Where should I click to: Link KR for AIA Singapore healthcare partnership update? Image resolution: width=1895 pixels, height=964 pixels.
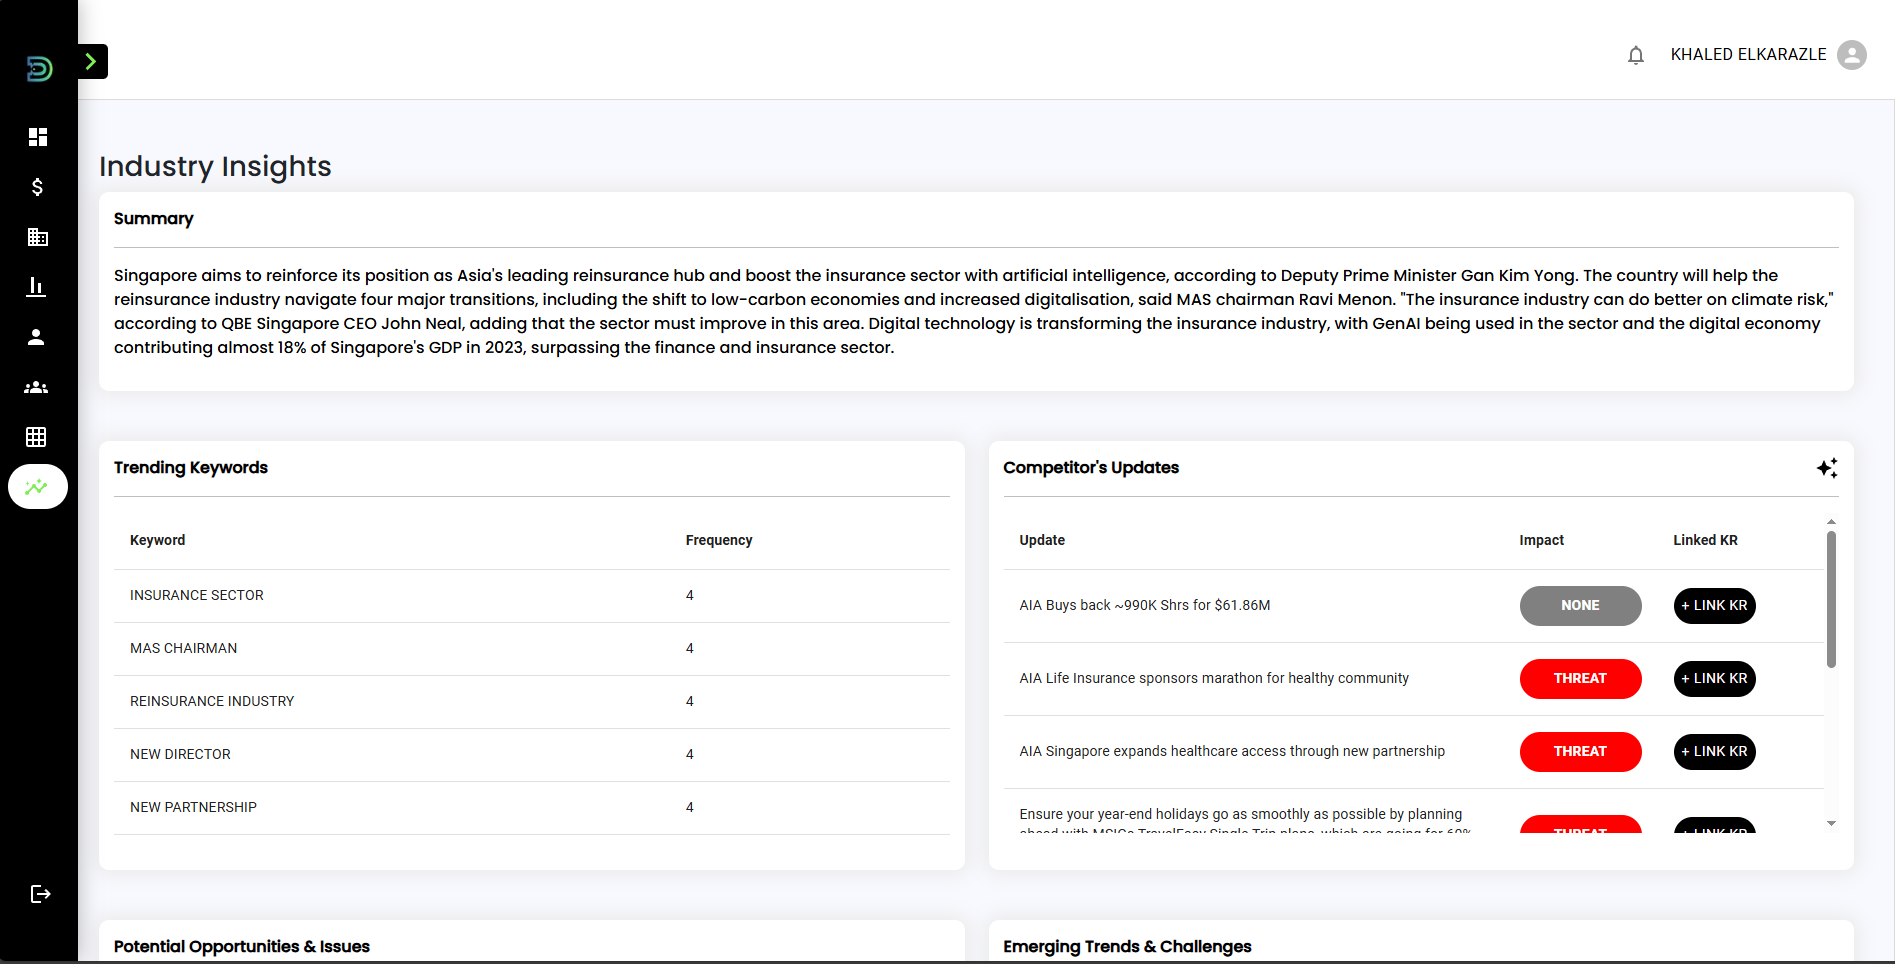(x=1714, y=752)
